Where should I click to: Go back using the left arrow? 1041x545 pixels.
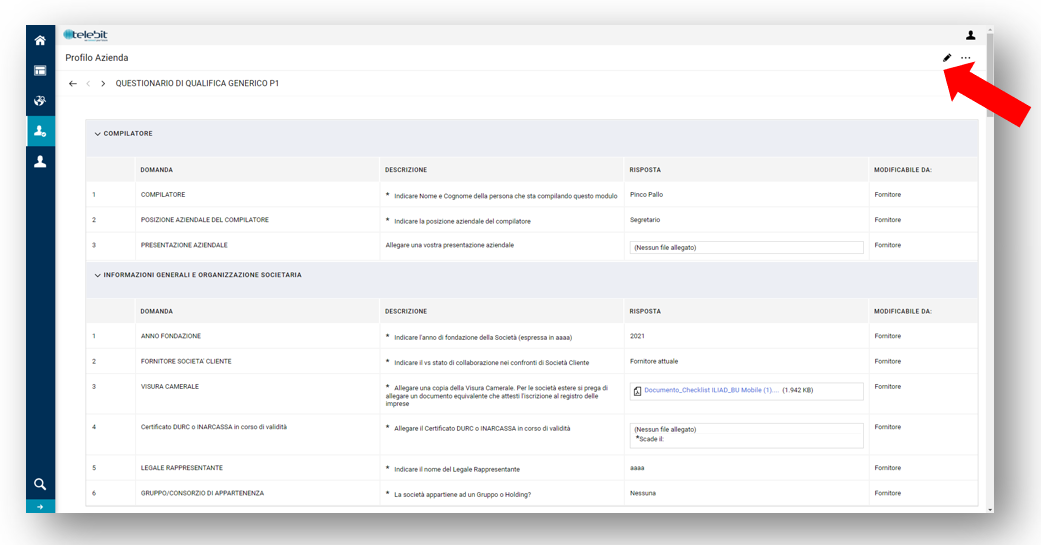(x=73, y=84)
